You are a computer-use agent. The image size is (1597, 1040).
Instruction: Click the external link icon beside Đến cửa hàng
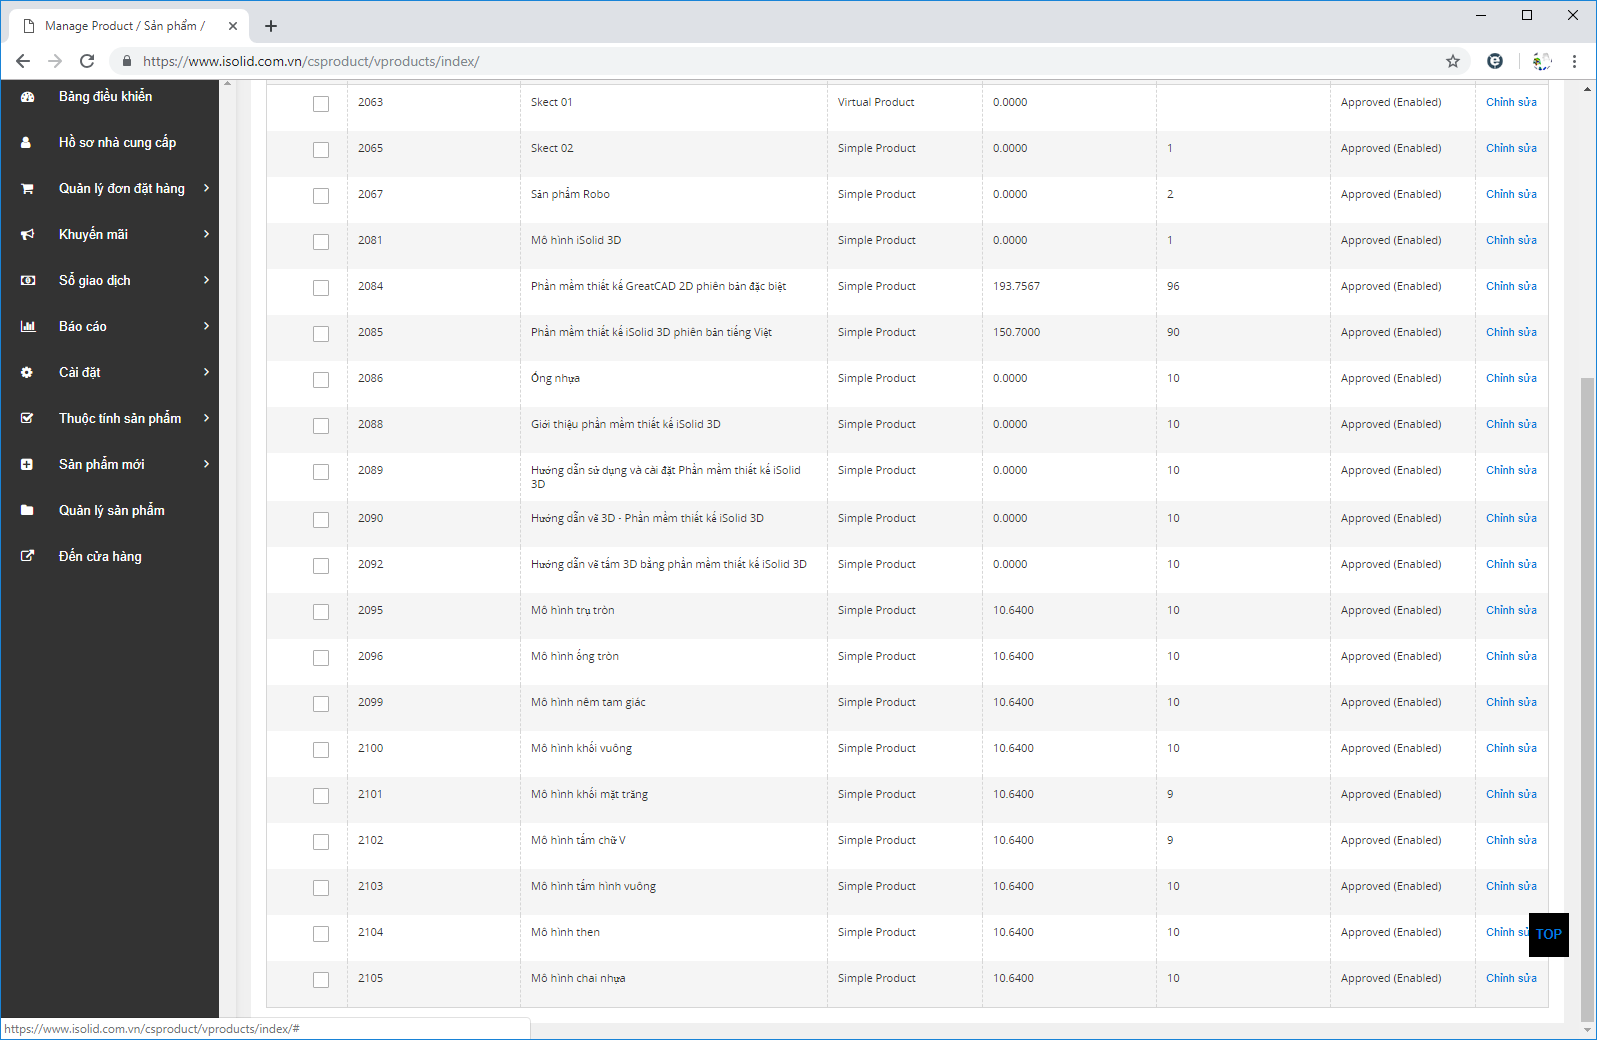click(27, 557)
